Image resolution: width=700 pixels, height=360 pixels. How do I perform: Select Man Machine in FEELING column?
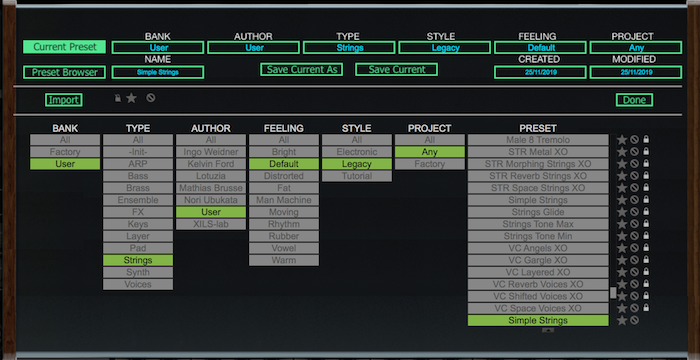pos(284,200)
